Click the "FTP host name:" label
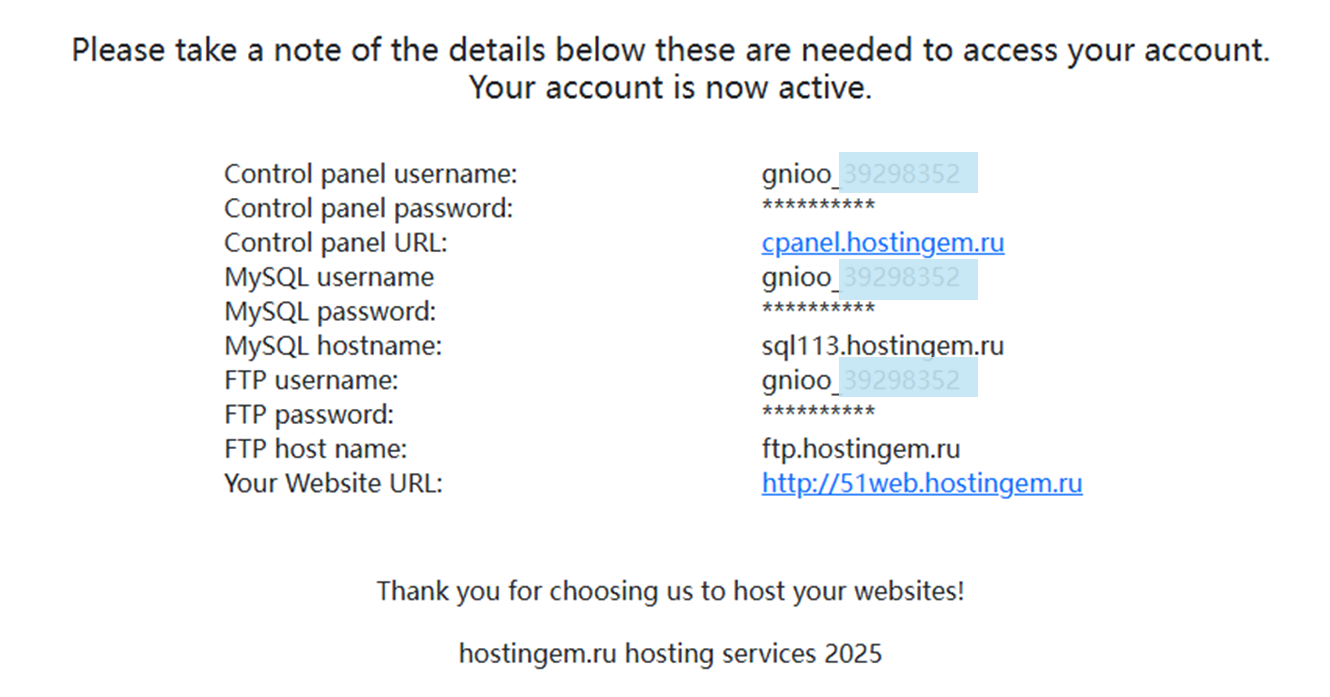The width and height of the screenshot is (1330, 697). 315,449
